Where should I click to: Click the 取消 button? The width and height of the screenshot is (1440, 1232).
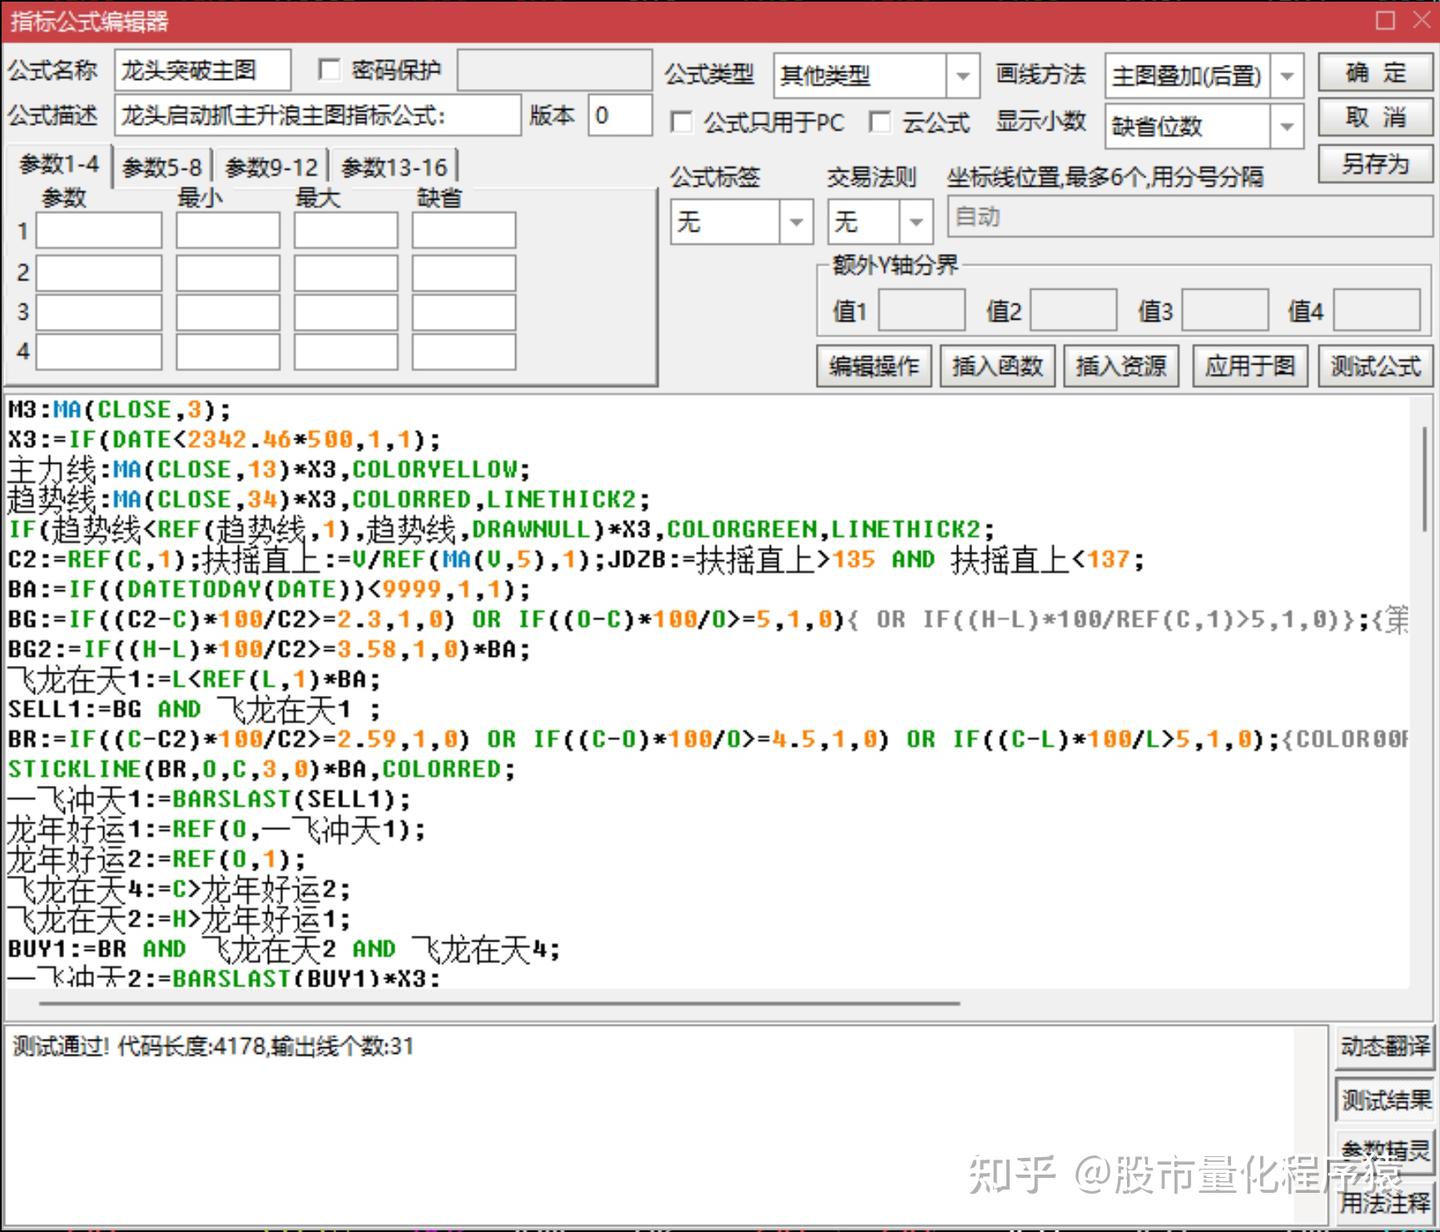point(1375,118)
